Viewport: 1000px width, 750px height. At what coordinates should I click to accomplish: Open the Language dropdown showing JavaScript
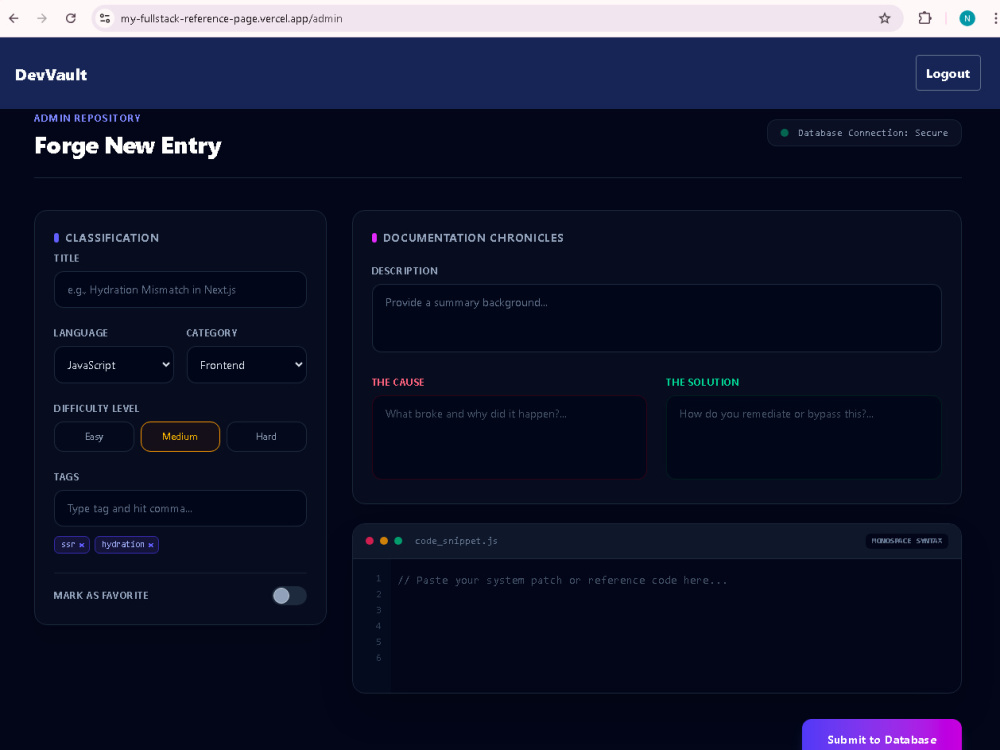coord(114,365)
